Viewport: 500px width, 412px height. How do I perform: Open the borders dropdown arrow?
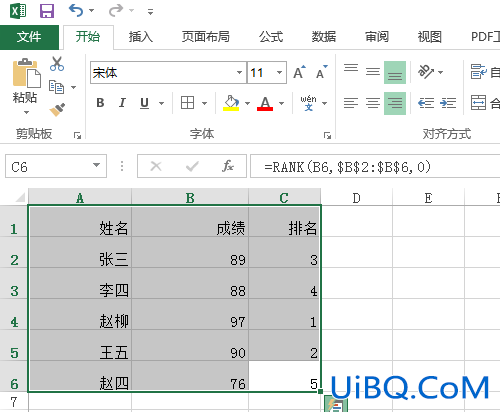[204, 103]
